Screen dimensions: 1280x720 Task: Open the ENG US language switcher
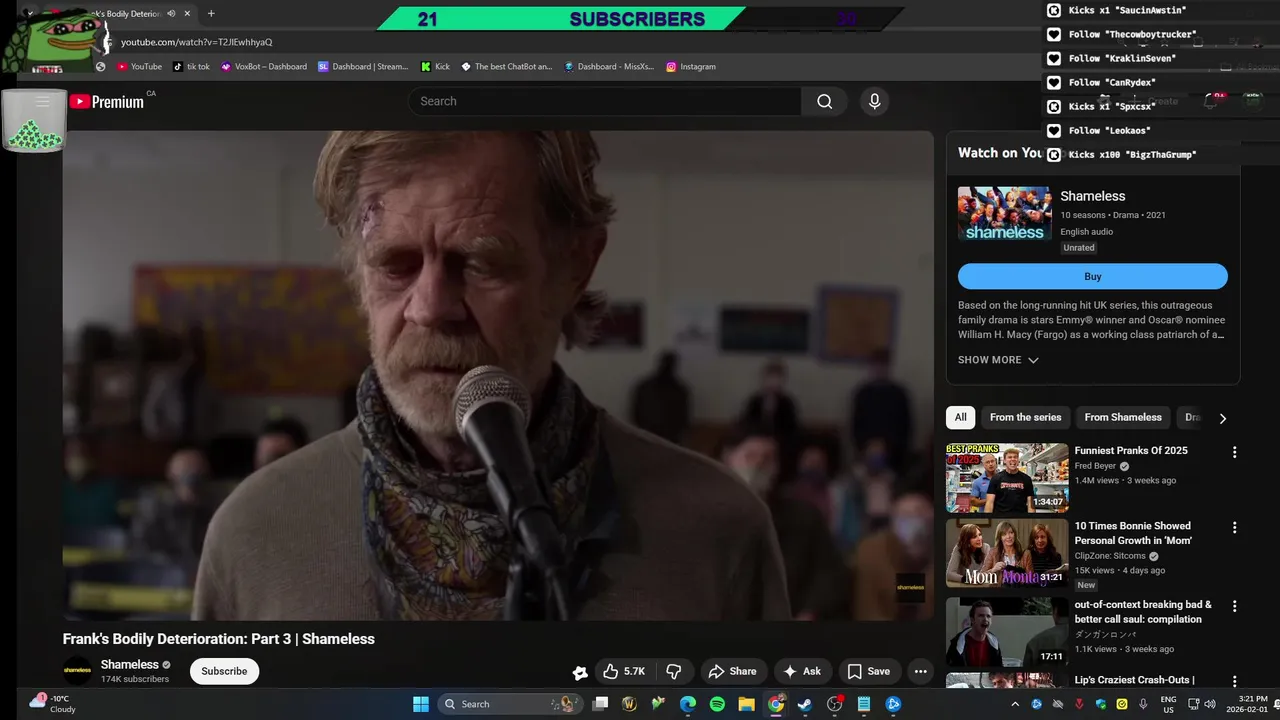click(1168, 704)
